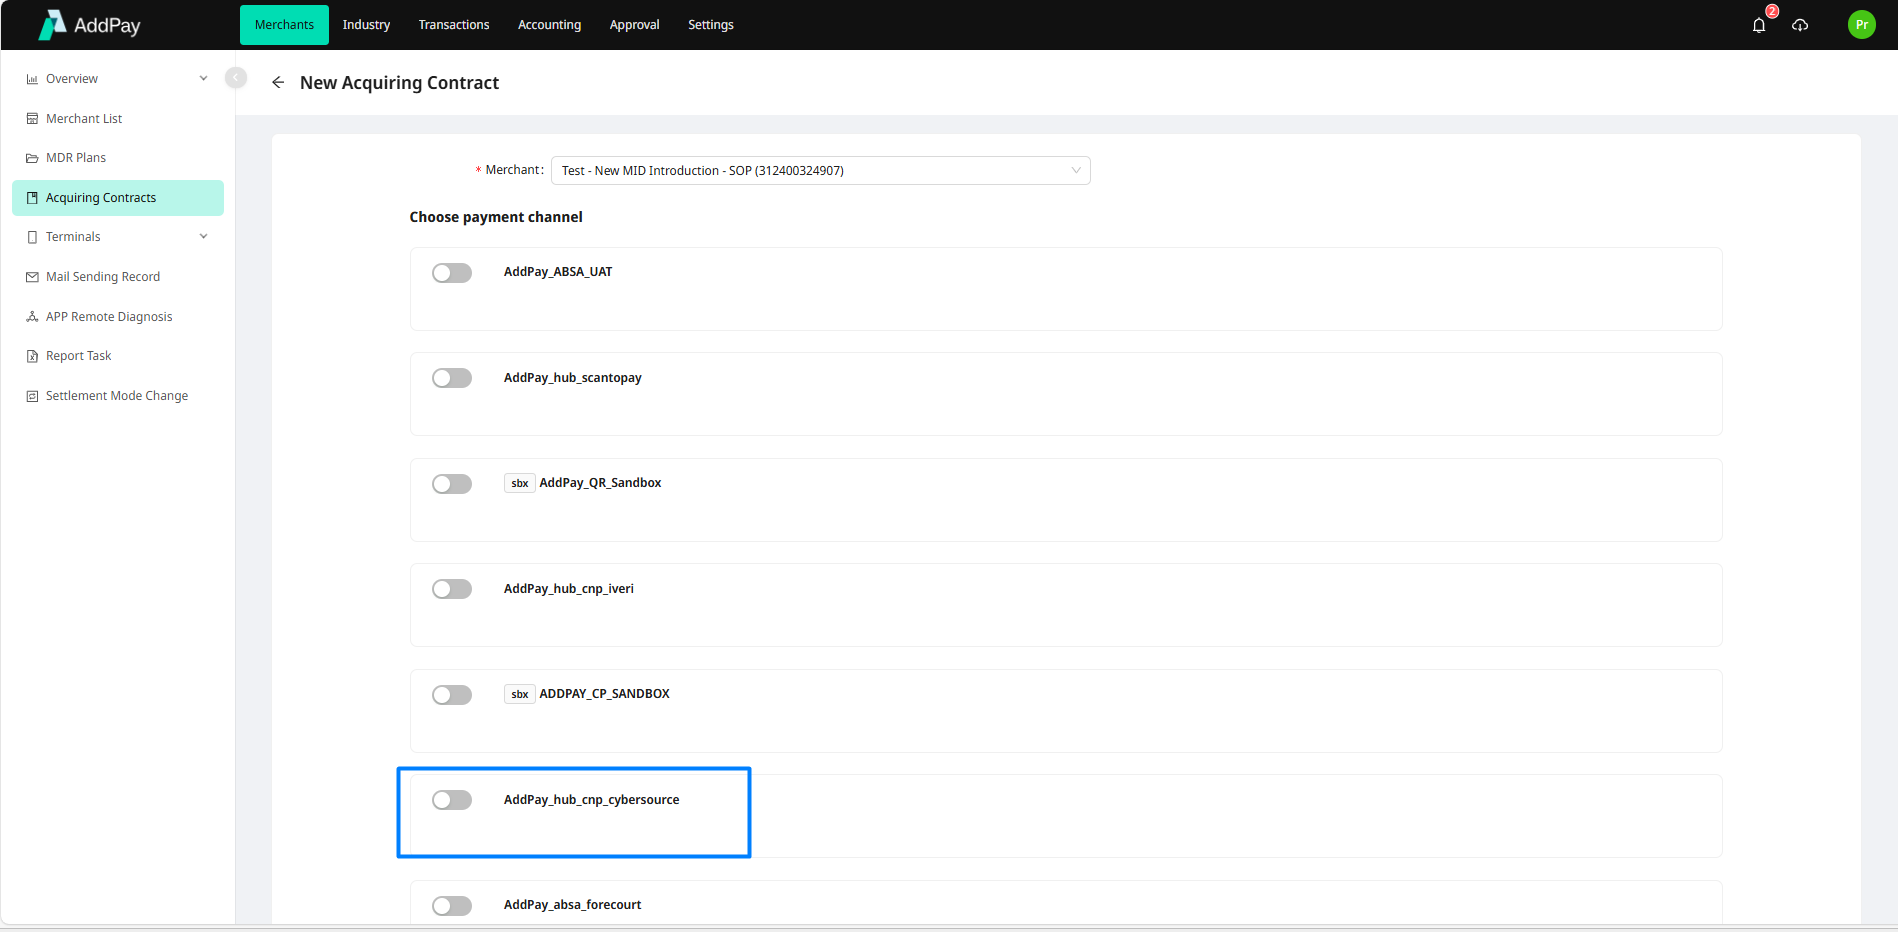Viewport: 1898px width, 932px height.
Task: Click the Overview chart icon
Action: (32, 79)
